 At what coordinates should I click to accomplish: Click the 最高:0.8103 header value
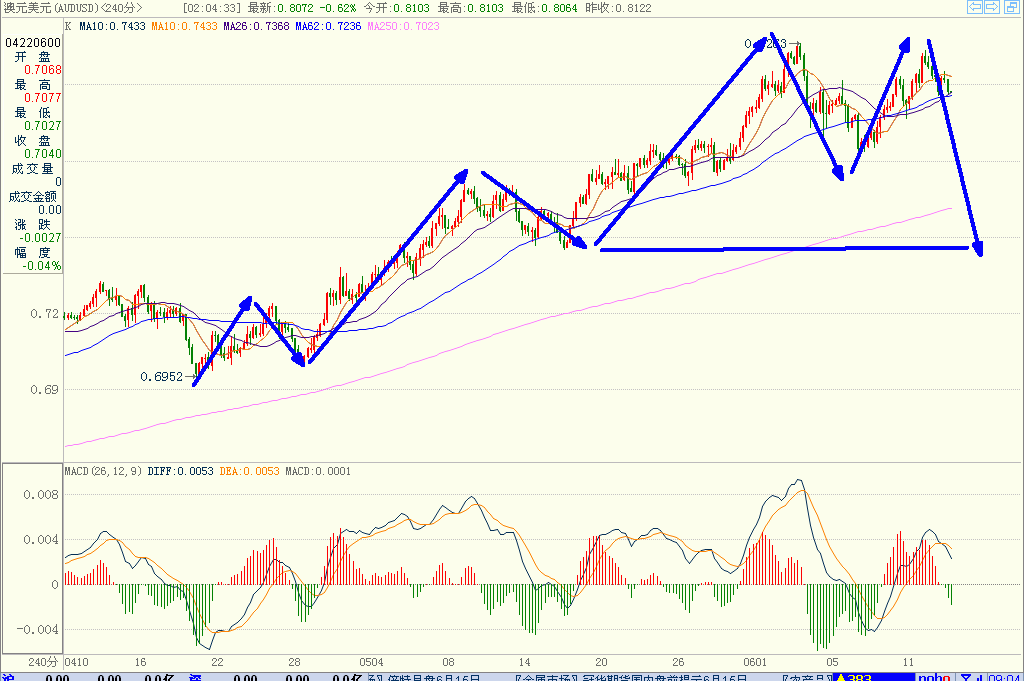(470, 8)
